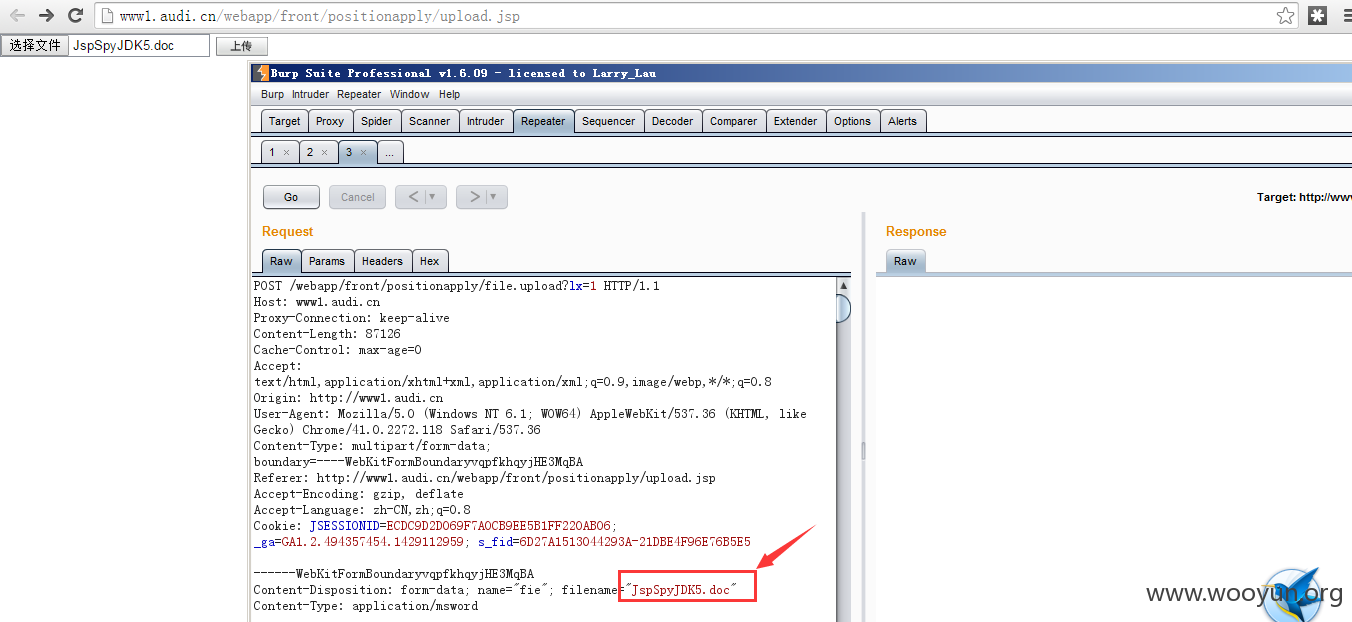Click the 选择文件 choose file button
This screenshot has width=1352, height=622.
point(35,46)
